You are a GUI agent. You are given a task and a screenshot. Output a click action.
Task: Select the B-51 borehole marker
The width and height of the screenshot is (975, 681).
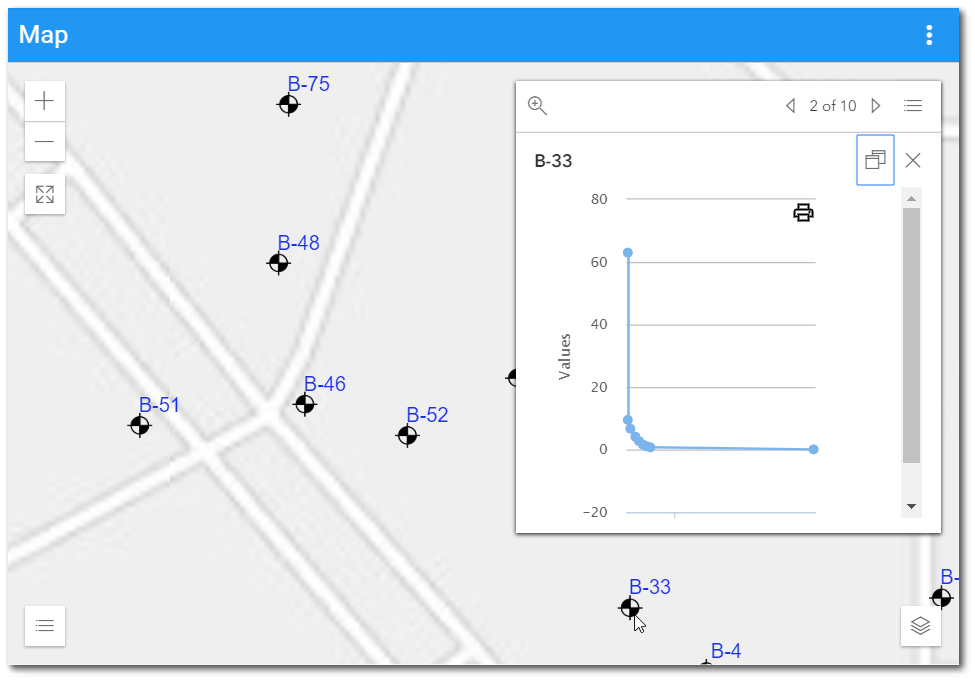point(138,426)
